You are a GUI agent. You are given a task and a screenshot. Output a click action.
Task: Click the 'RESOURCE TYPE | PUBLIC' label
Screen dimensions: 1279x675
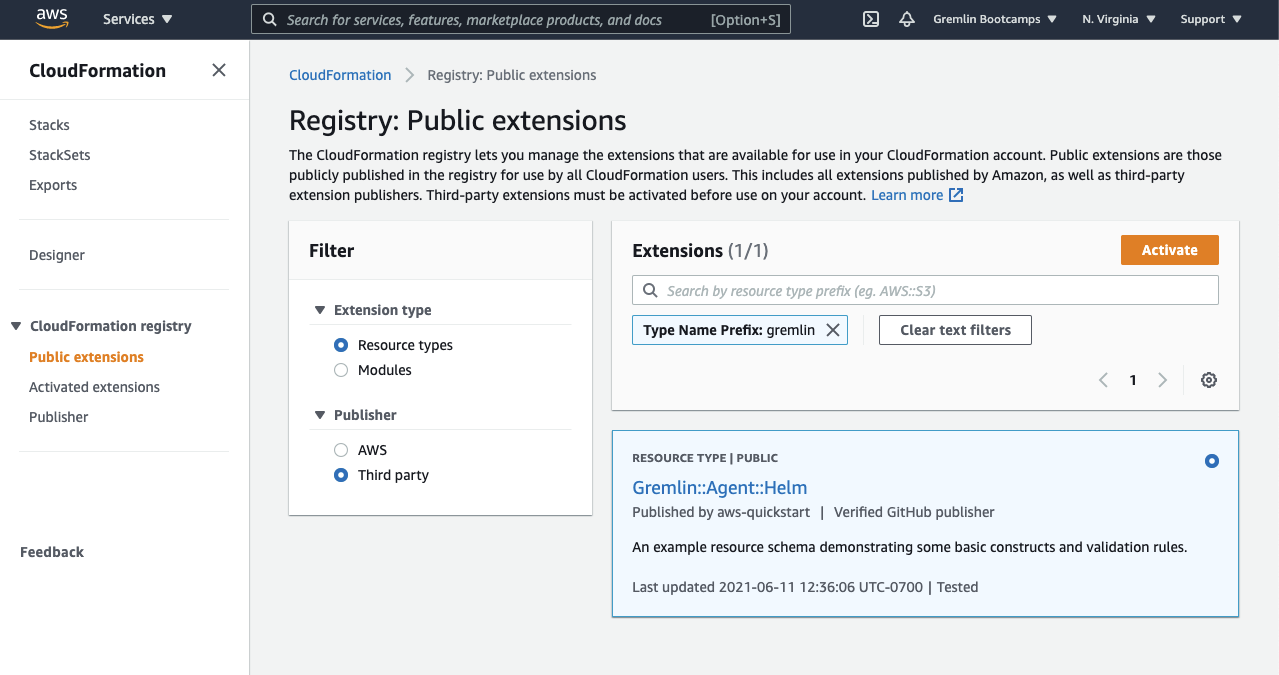pyautogui.click(x=705, y=458)
